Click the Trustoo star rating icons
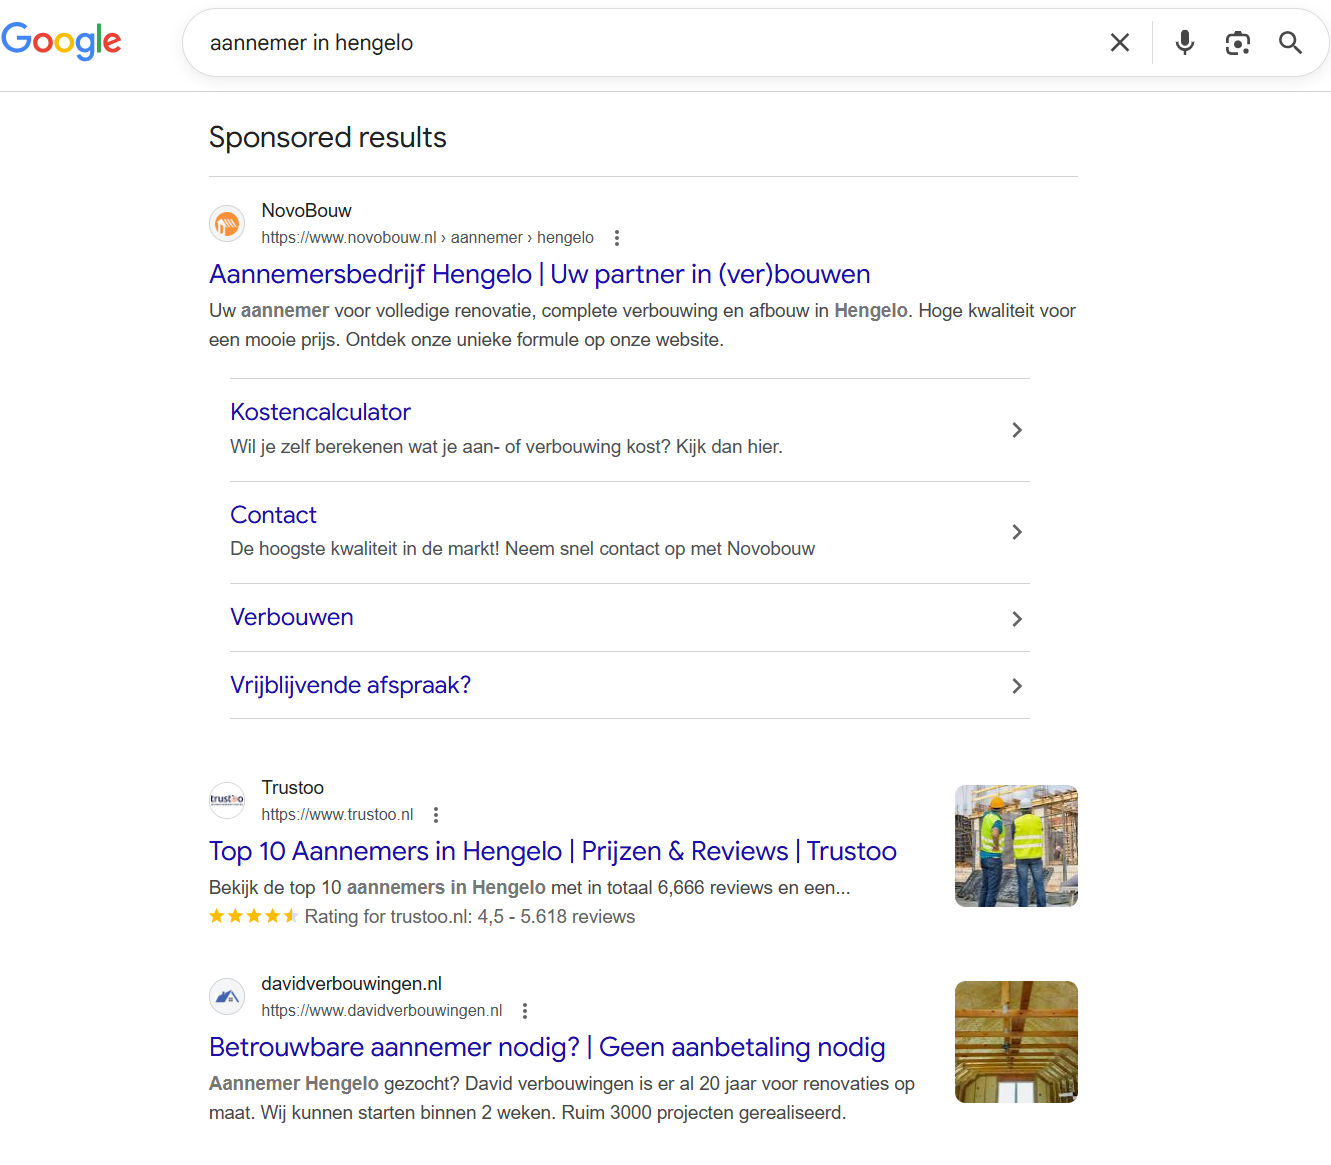Viewport: 1331px width, 1165px height. [x=254, y=916]
